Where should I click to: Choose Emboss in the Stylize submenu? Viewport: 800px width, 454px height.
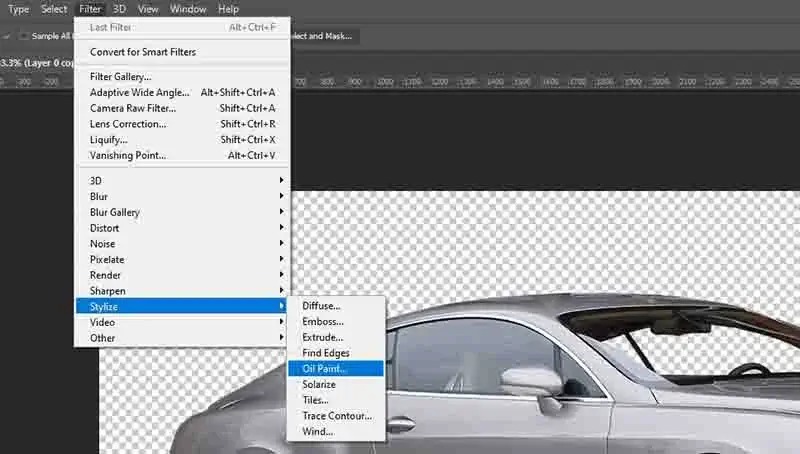323,322
